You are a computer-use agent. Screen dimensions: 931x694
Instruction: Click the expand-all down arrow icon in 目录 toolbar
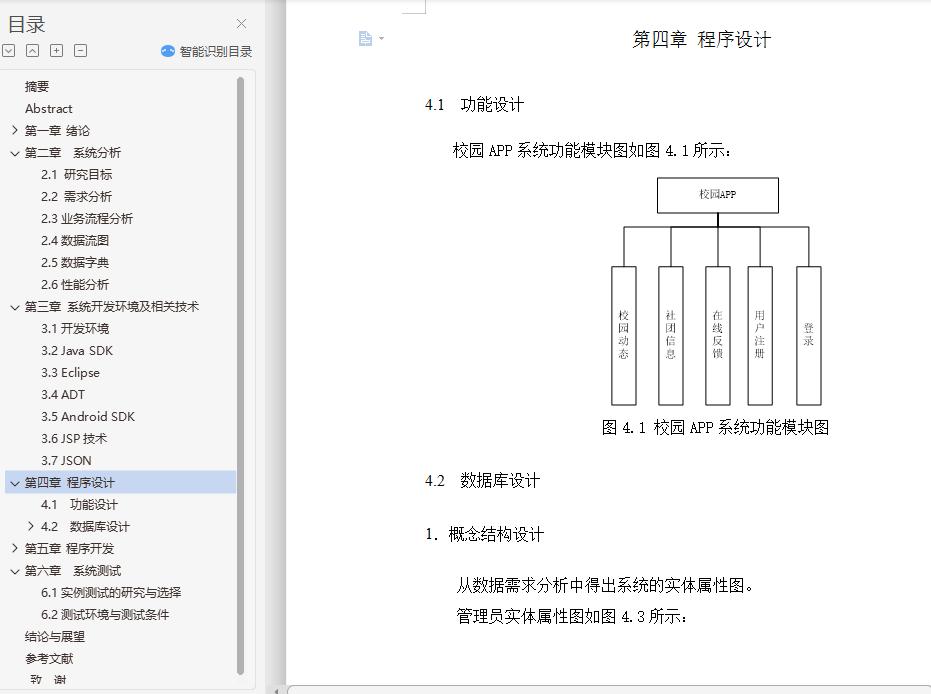8,51
